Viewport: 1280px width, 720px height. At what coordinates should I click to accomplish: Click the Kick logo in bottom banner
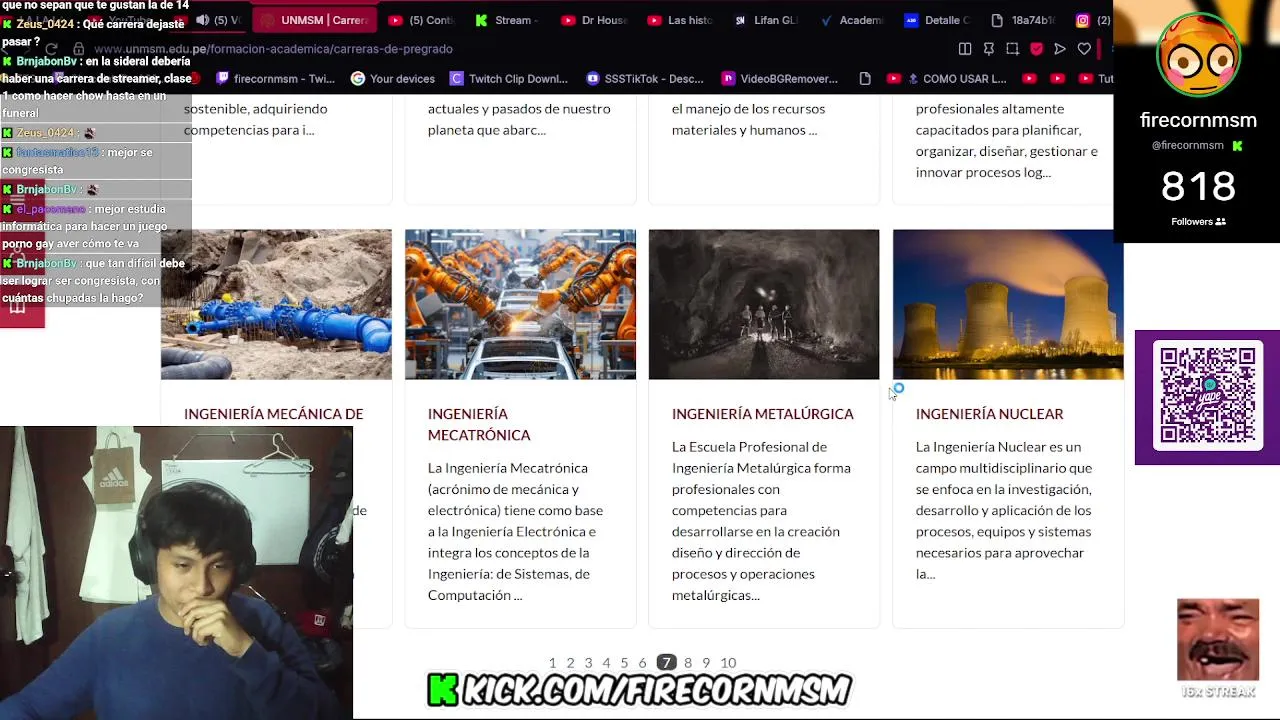pos(443,689)
